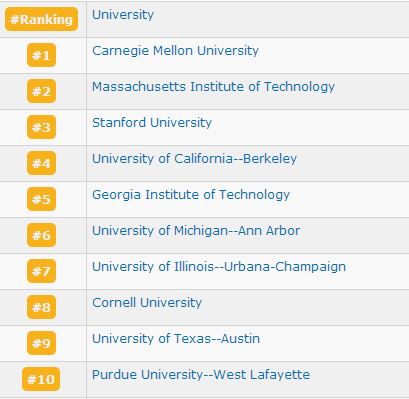Click the #2 rank badge

point(41,91)
